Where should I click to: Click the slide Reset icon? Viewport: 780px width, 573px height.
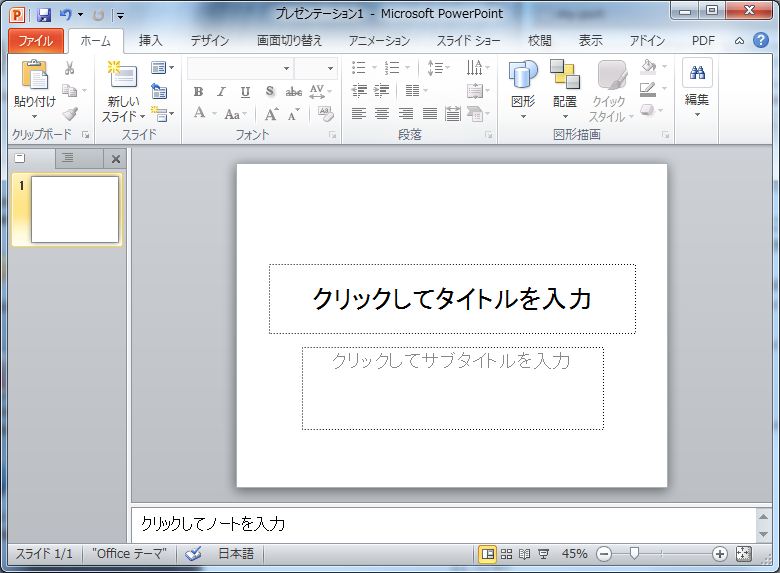[159, 91]
